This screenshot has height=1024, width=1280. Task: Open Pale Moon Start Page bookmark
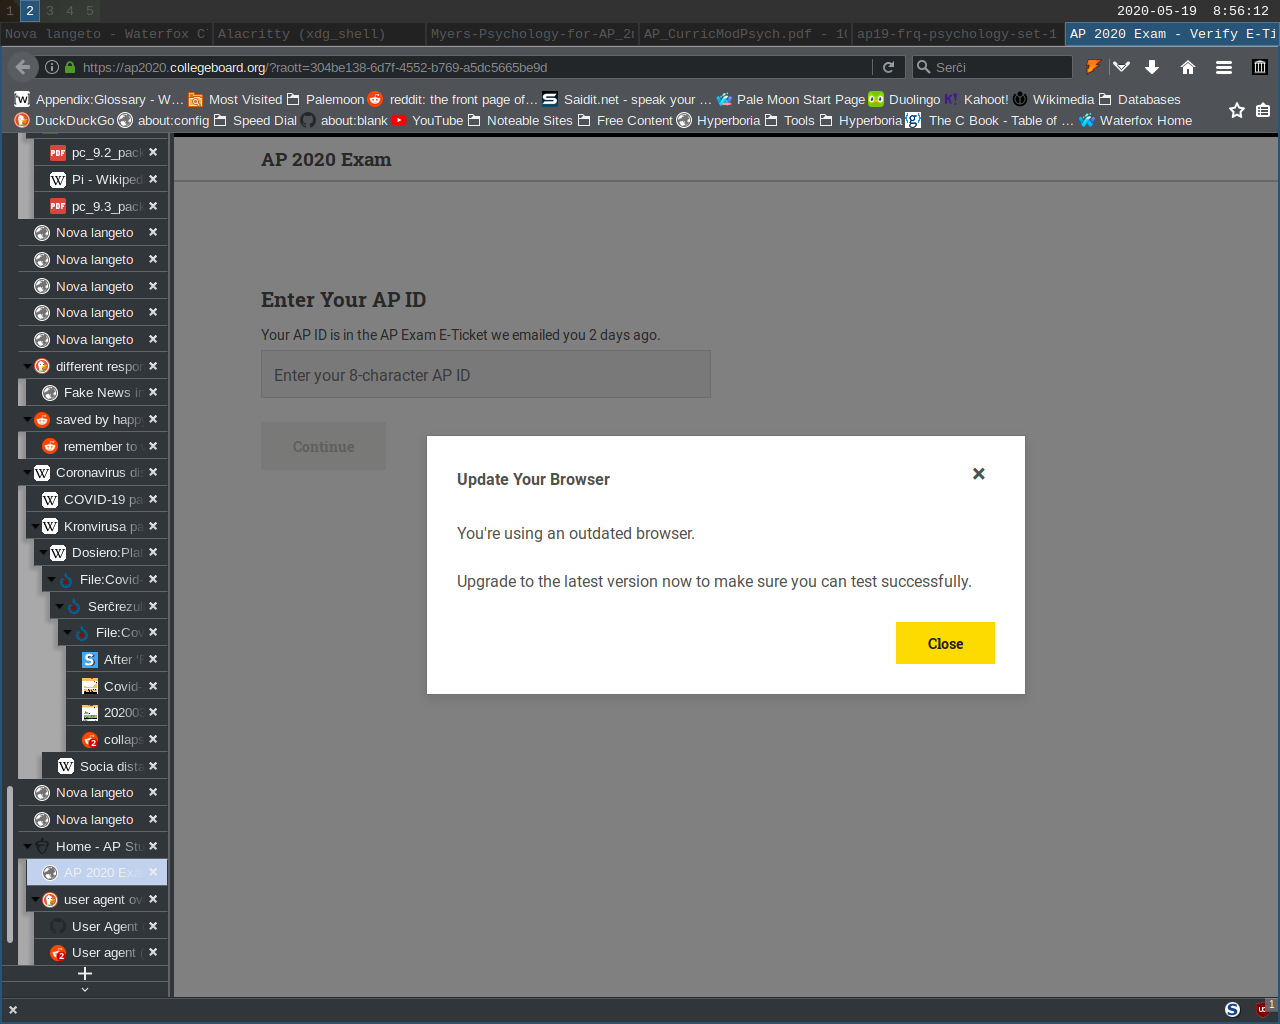[790, 99]
